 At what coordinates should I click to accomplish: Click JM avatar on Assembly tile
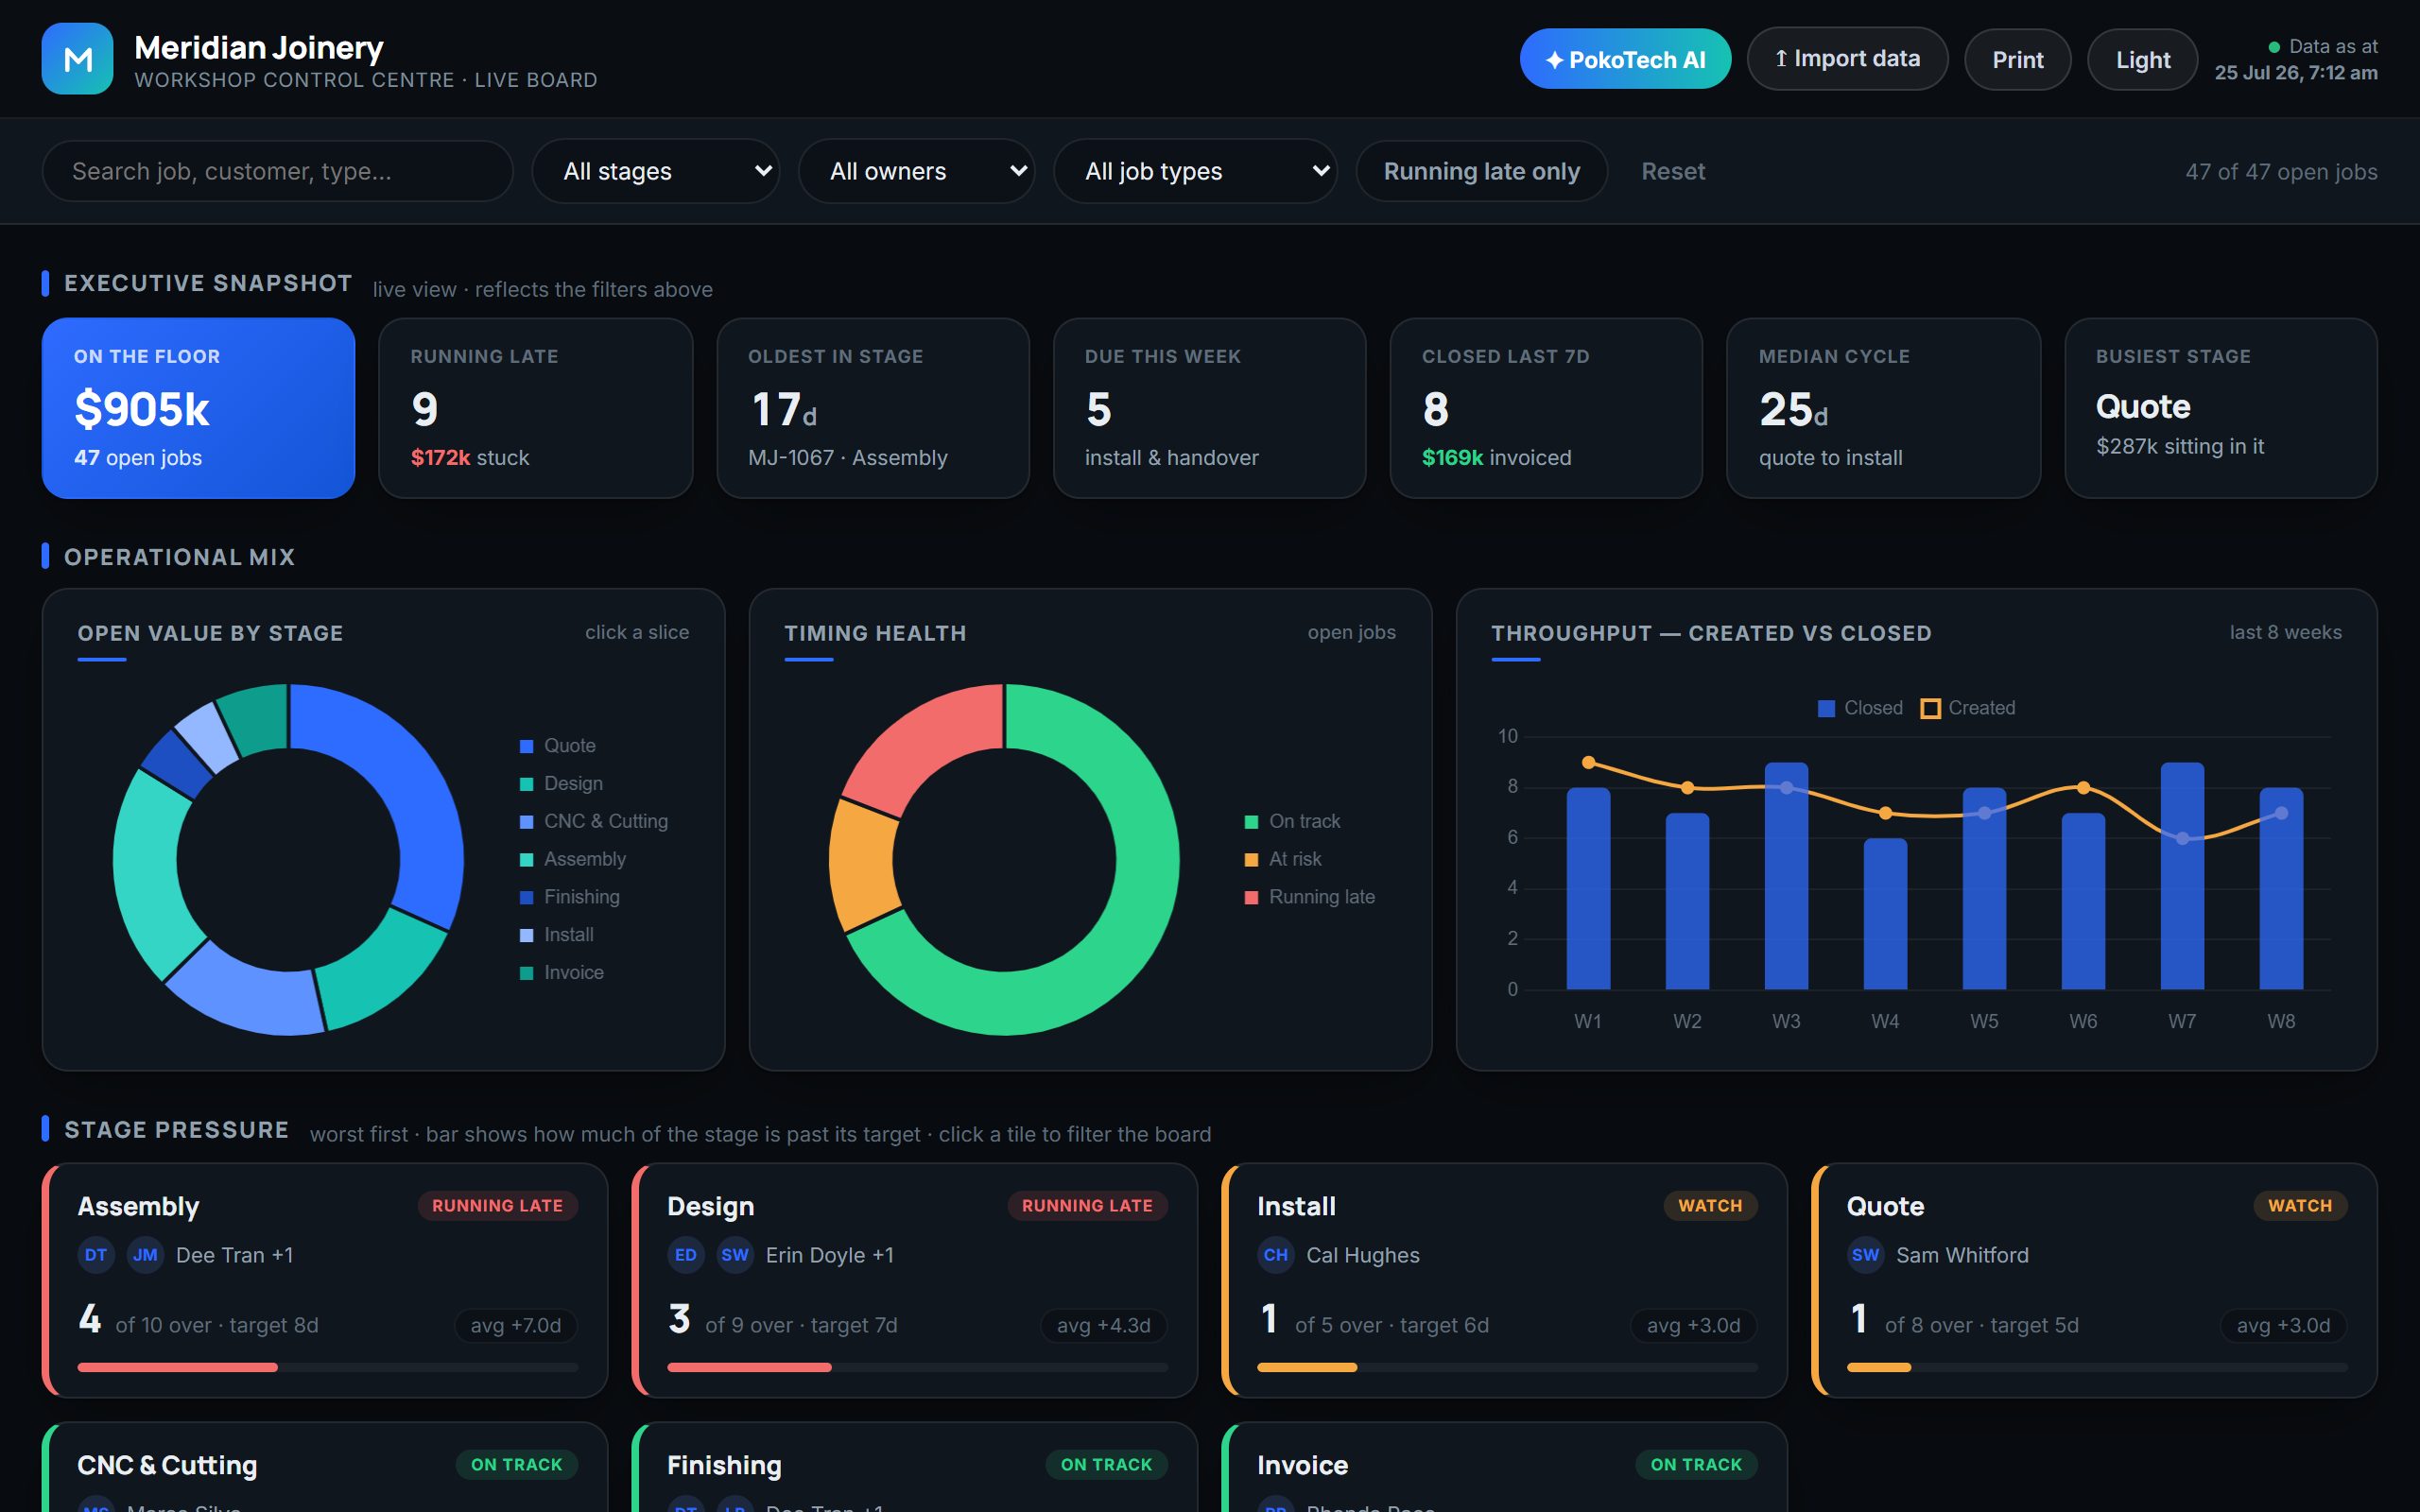point(145,1255)
